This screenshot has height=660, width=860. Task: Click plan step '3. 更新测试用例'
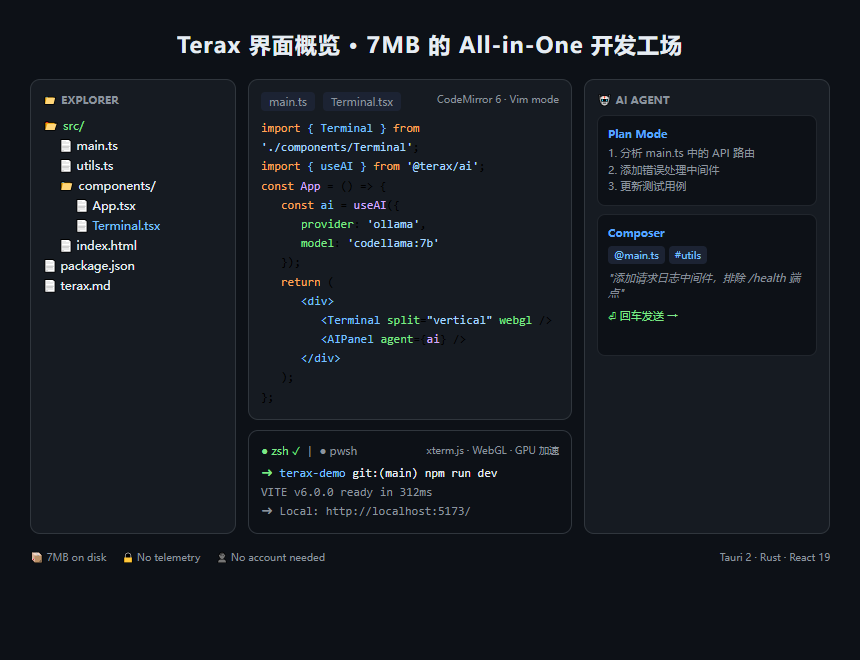(x=647, y=187)
